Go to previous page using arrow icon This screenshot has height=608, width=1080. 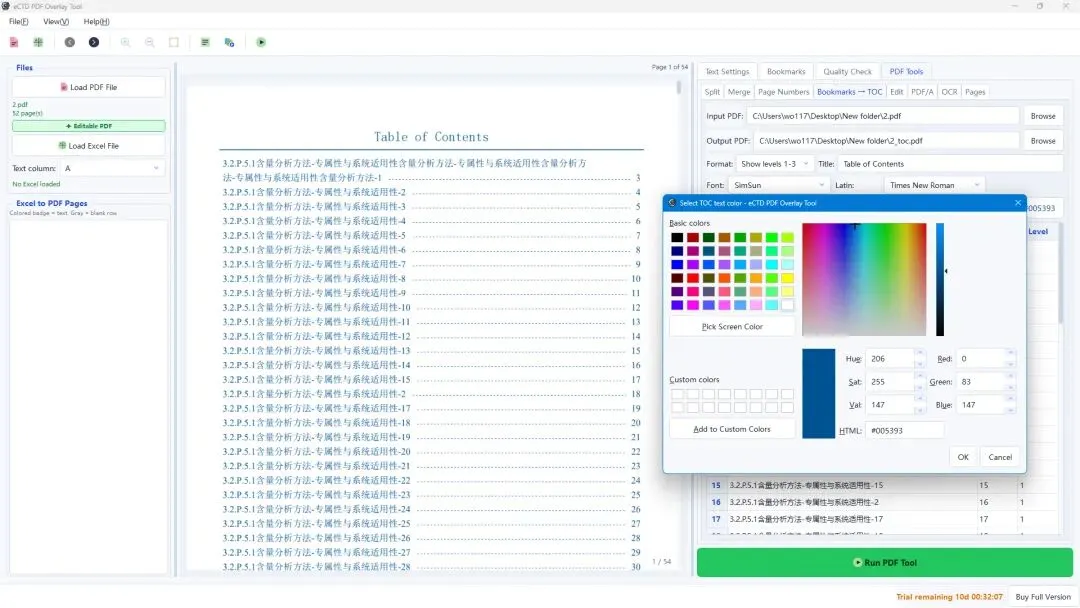70,43
